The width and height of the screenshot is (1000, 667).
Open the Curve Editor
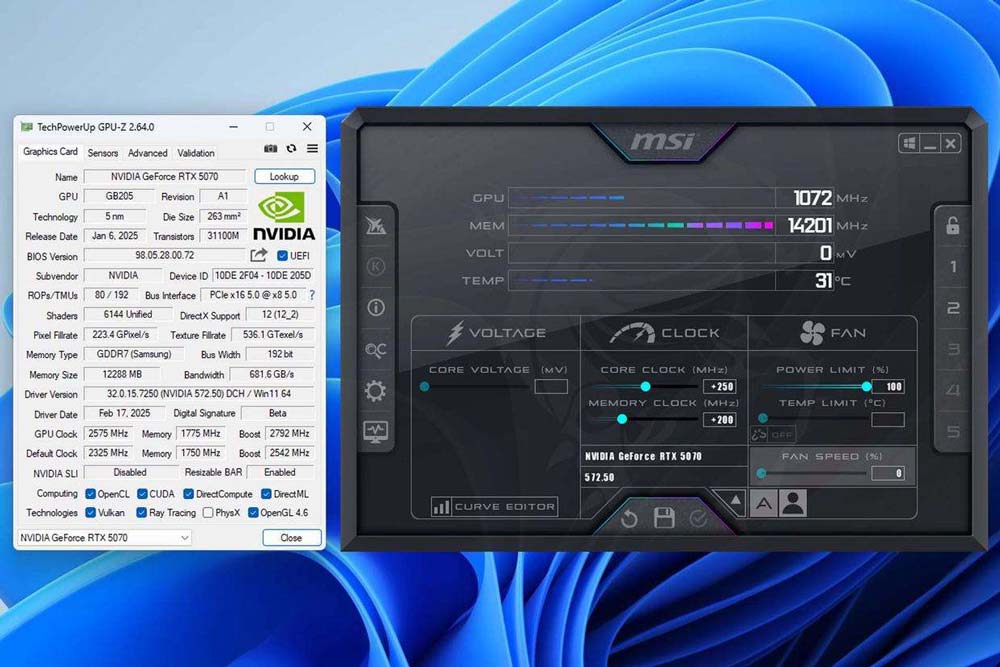494,507
